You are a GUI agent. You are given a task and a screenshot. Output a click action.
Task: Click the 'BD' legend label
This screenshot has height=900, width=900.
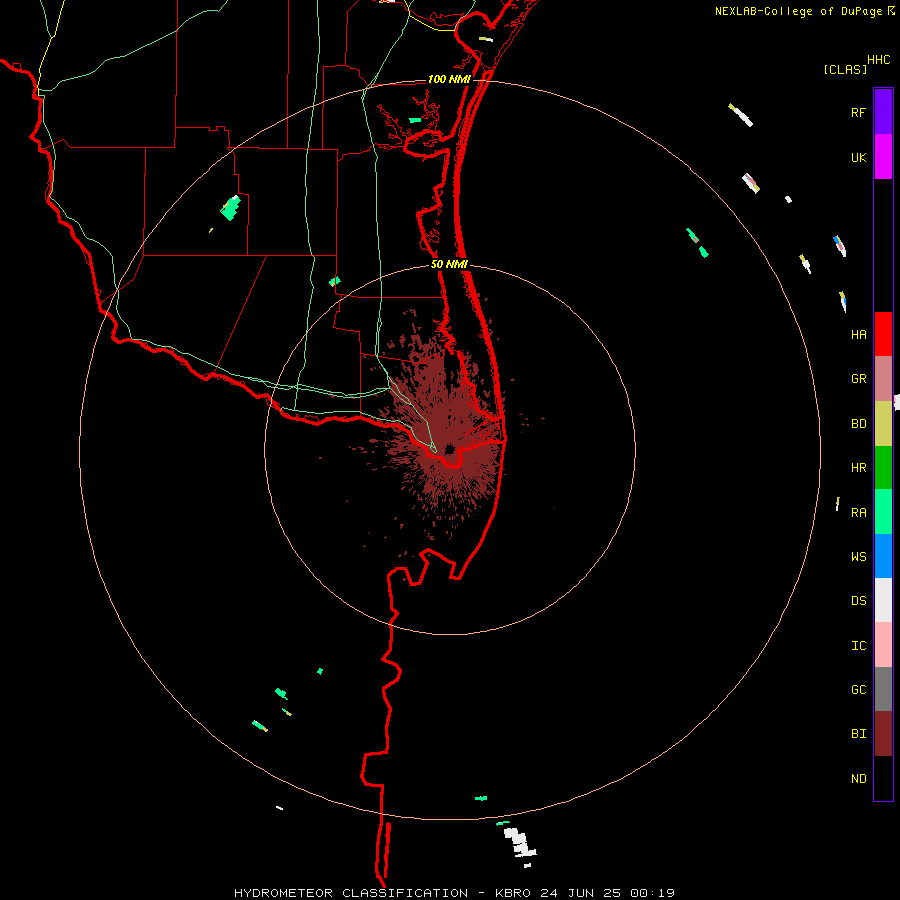pos(858,424)
